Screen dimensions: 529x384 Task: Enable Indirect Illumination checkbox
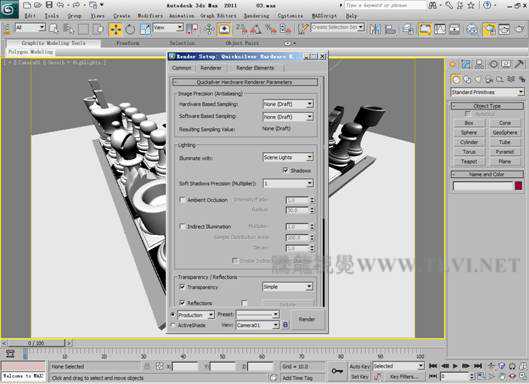click(x=182, y=226)
